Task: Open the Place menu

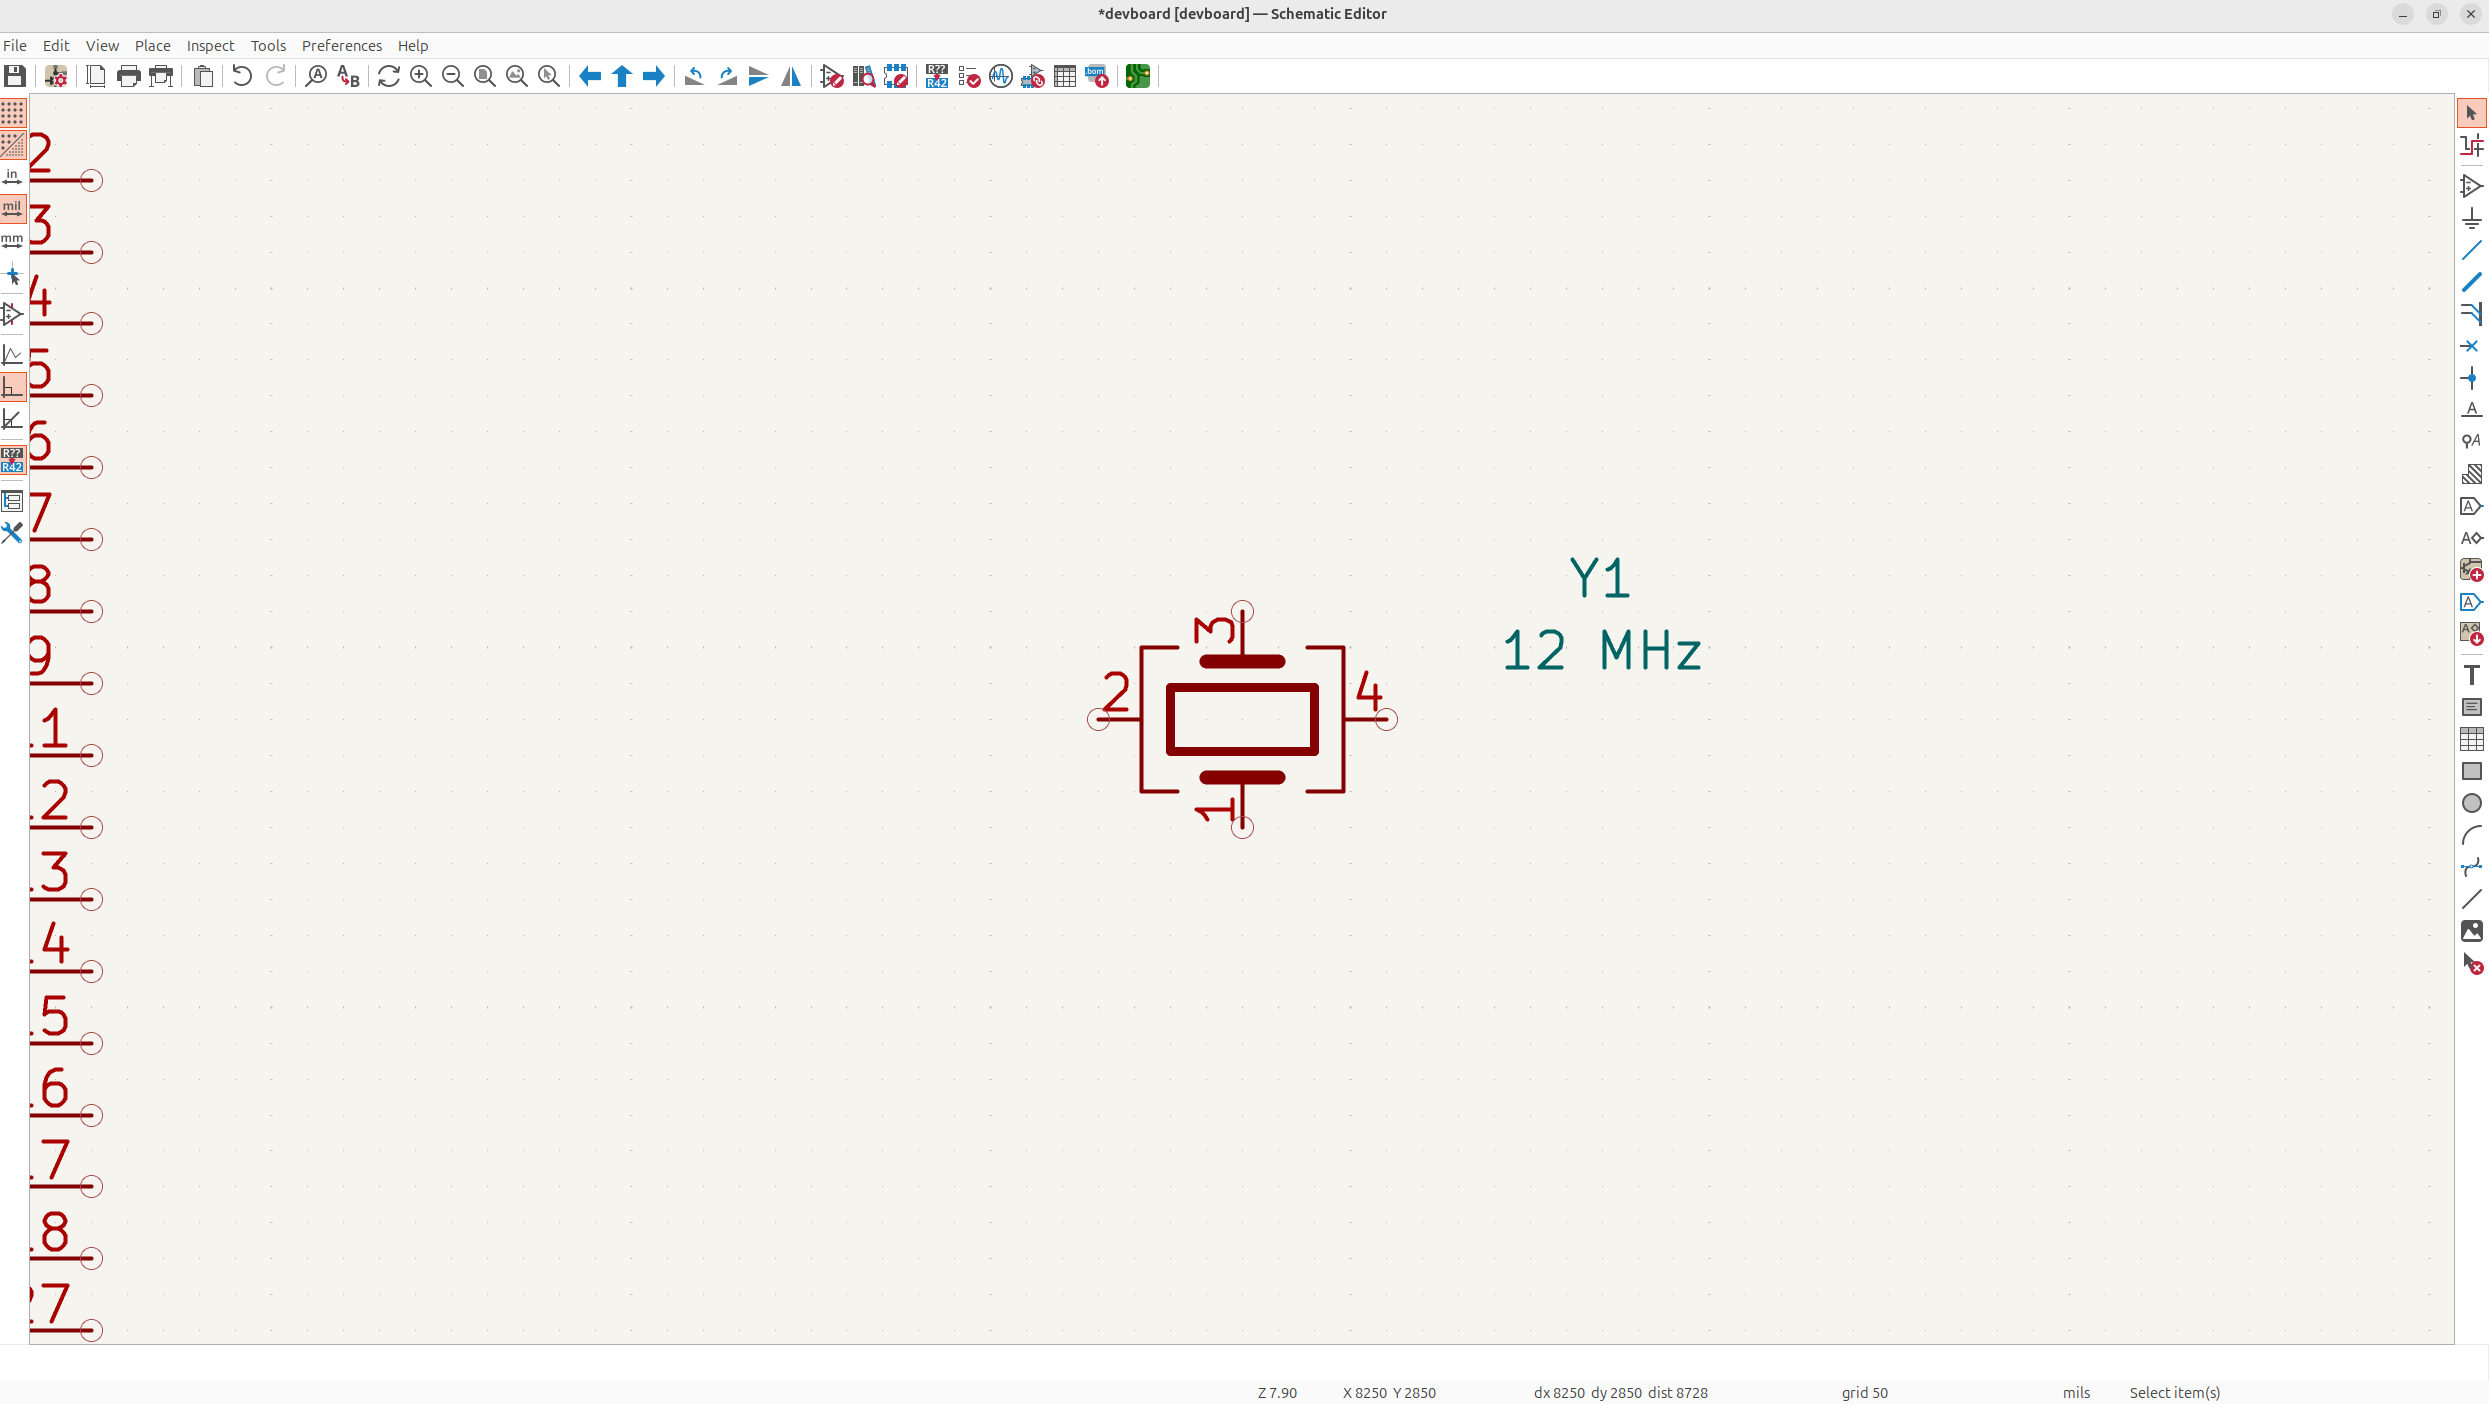Action: coord(152,46)
